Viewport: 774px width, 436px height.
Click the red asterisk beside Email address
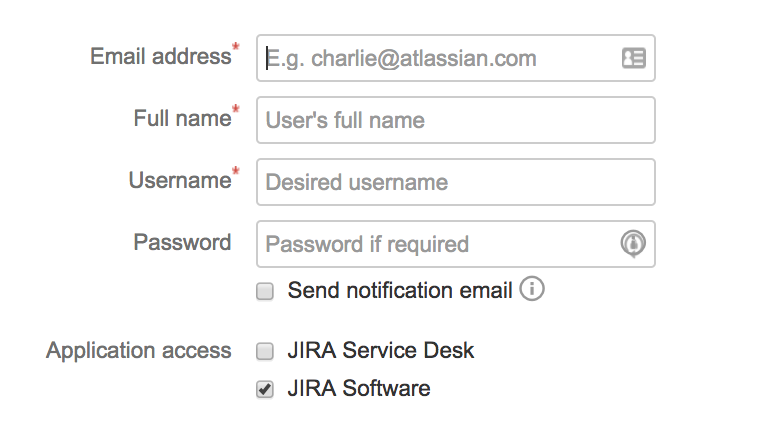pyautogui.click(x=236, y=47)
